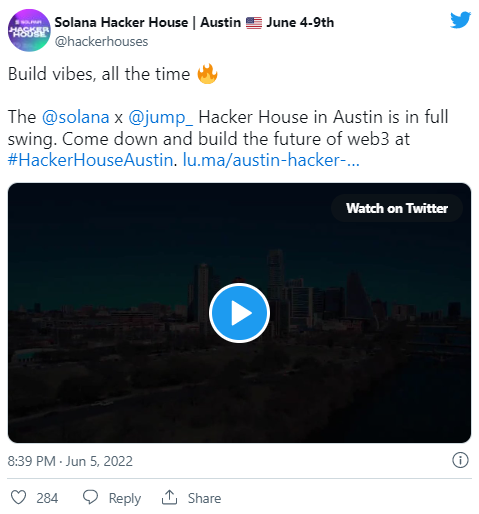The height and width of the screenshot is (514, 479).
Task: Click the @hackerhouses handle
Action: click(101, 42)
